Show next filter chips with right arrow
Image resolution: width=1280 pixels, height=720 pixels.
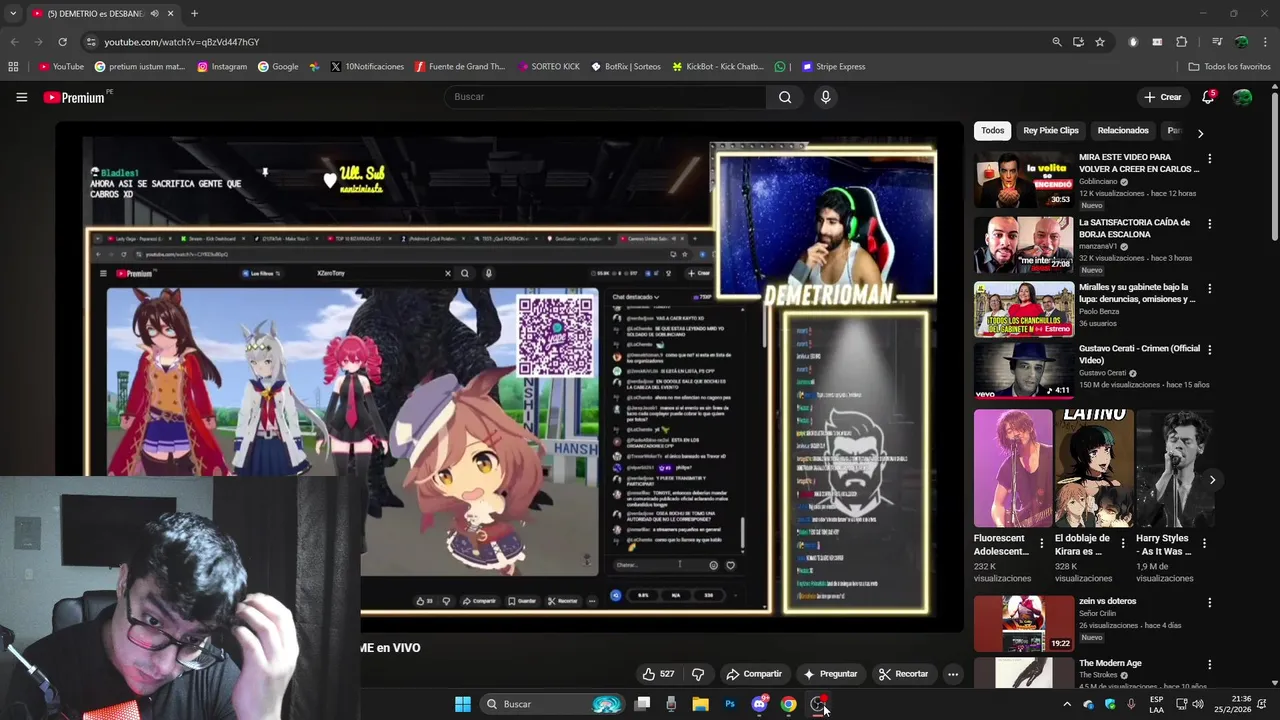coord(1200,133)
